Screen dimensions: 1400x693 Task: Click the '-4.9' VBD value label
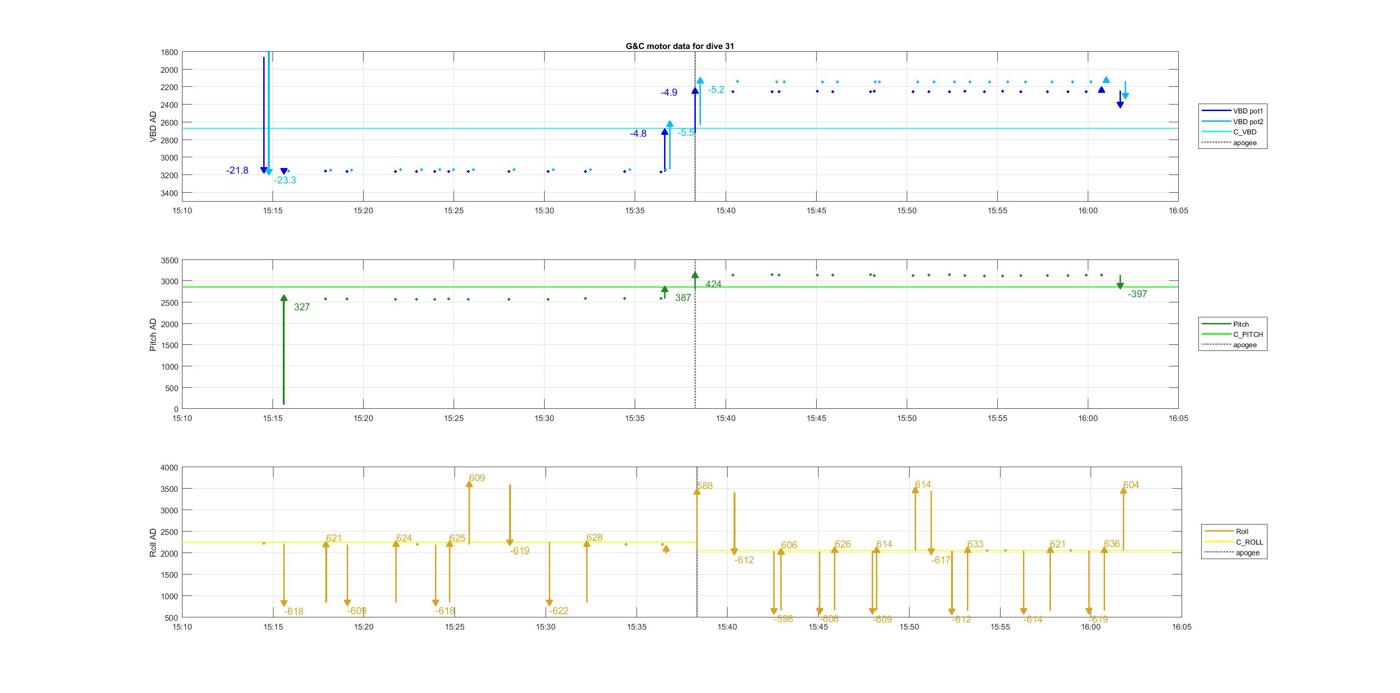click(668, 93)
